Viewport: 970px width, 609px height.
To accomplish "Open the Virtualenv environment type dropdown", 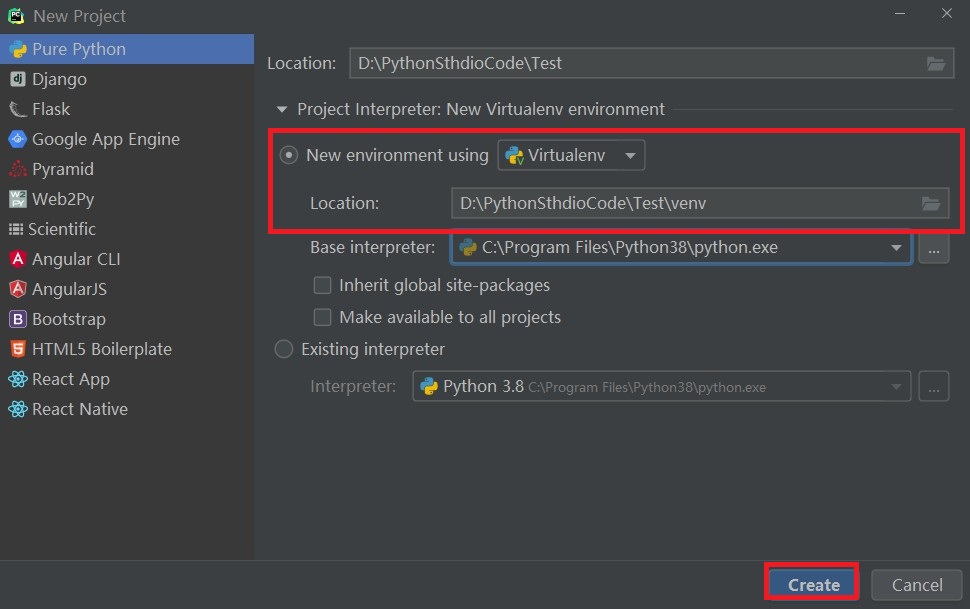I will click(571, 155).
